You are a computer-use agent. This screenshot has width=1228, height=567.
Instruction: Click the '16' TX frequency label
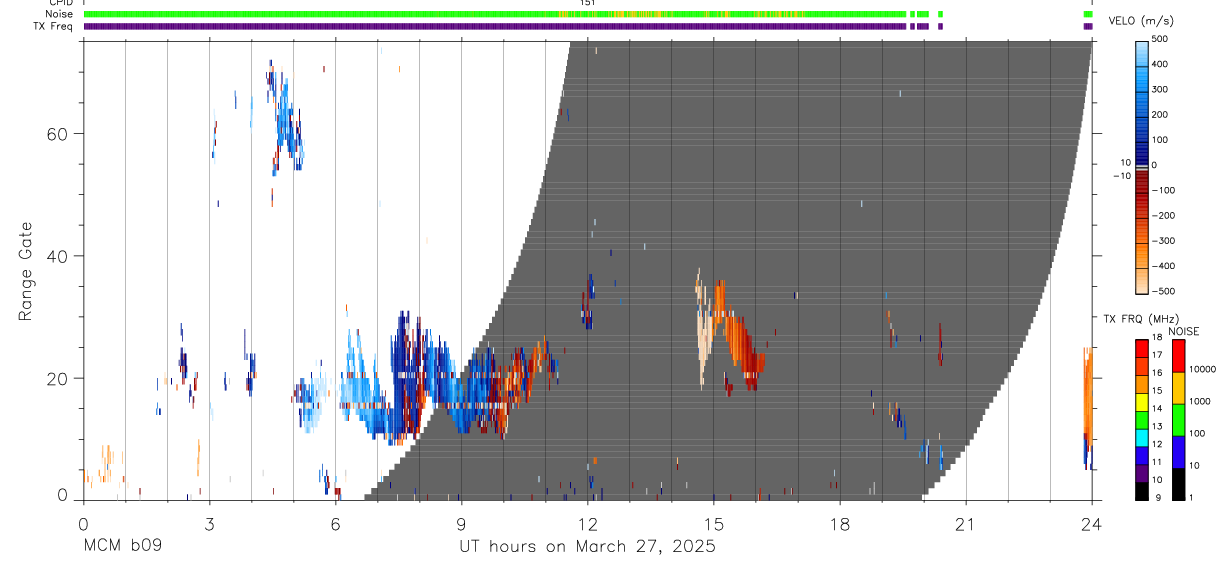[1156, 373]
